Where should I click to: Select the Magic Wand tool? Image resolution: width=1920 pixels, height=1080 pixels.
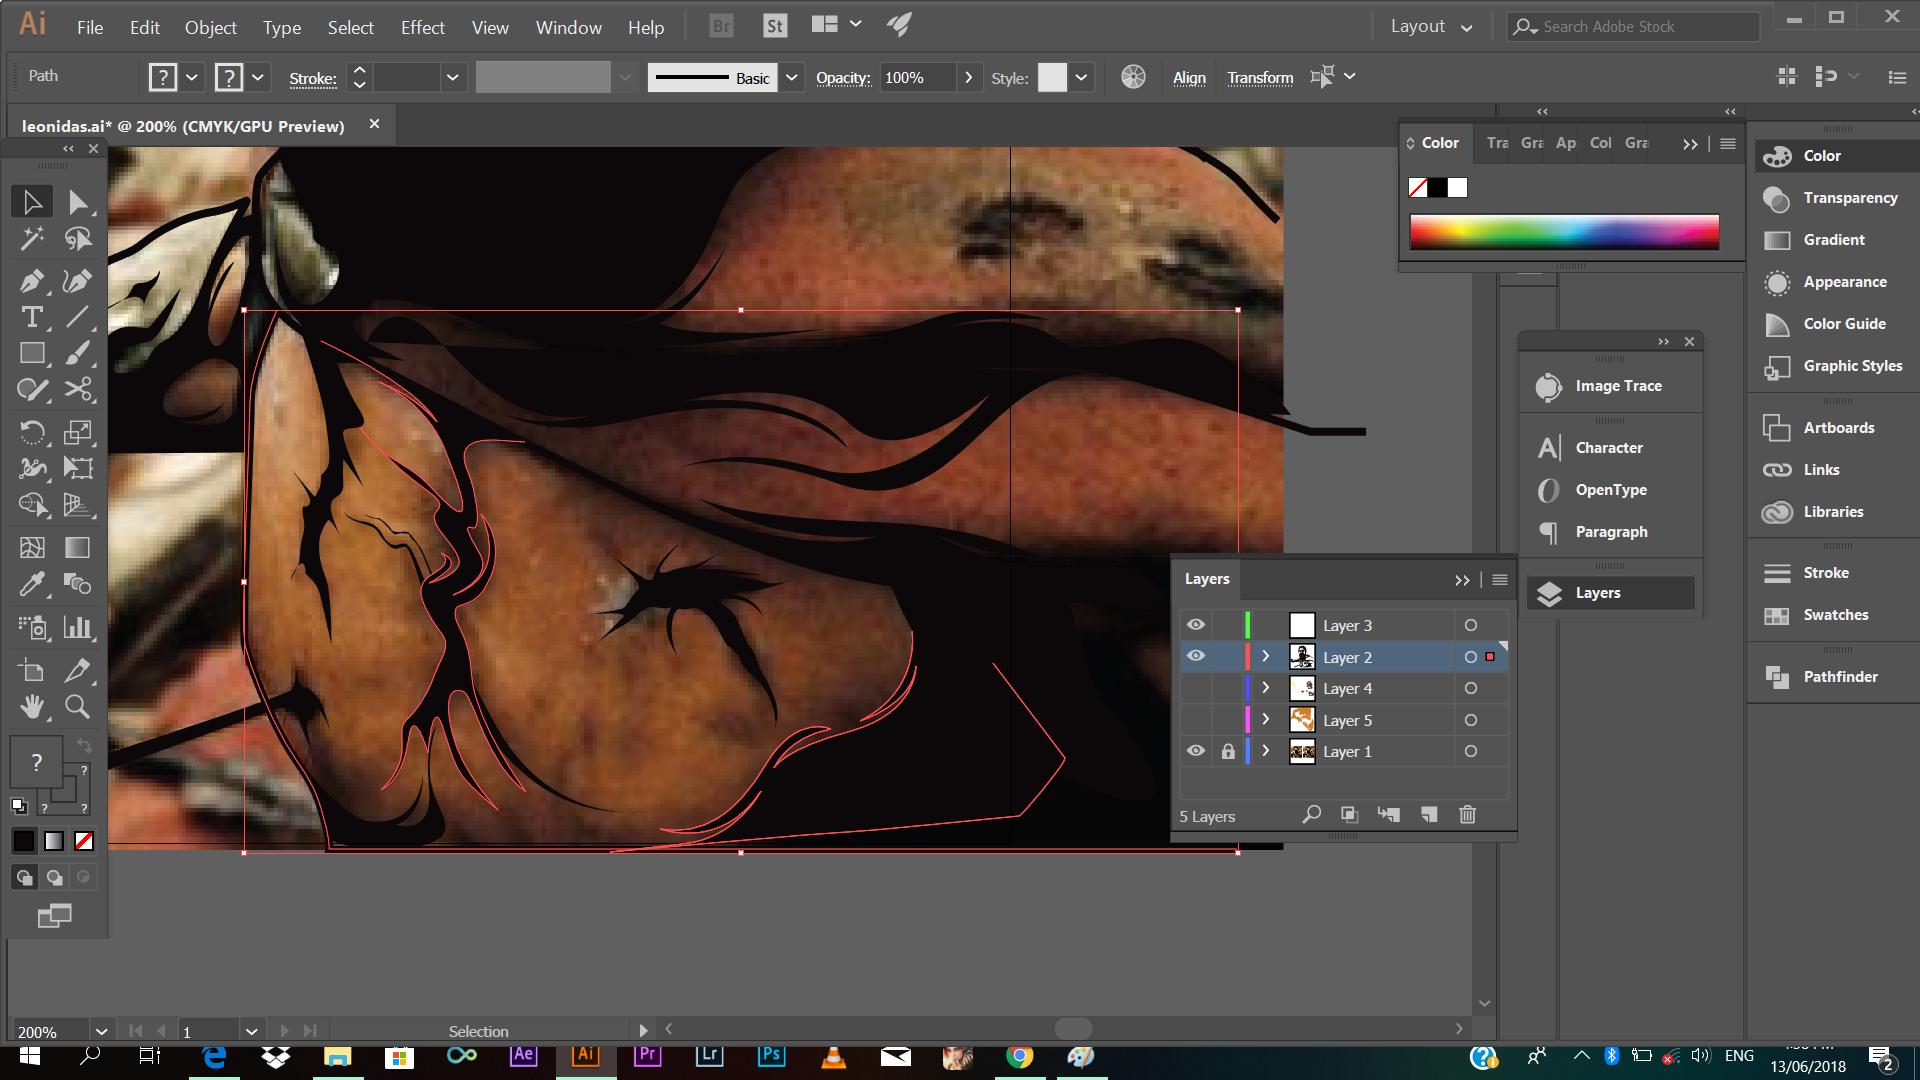(x=31, y=238)
